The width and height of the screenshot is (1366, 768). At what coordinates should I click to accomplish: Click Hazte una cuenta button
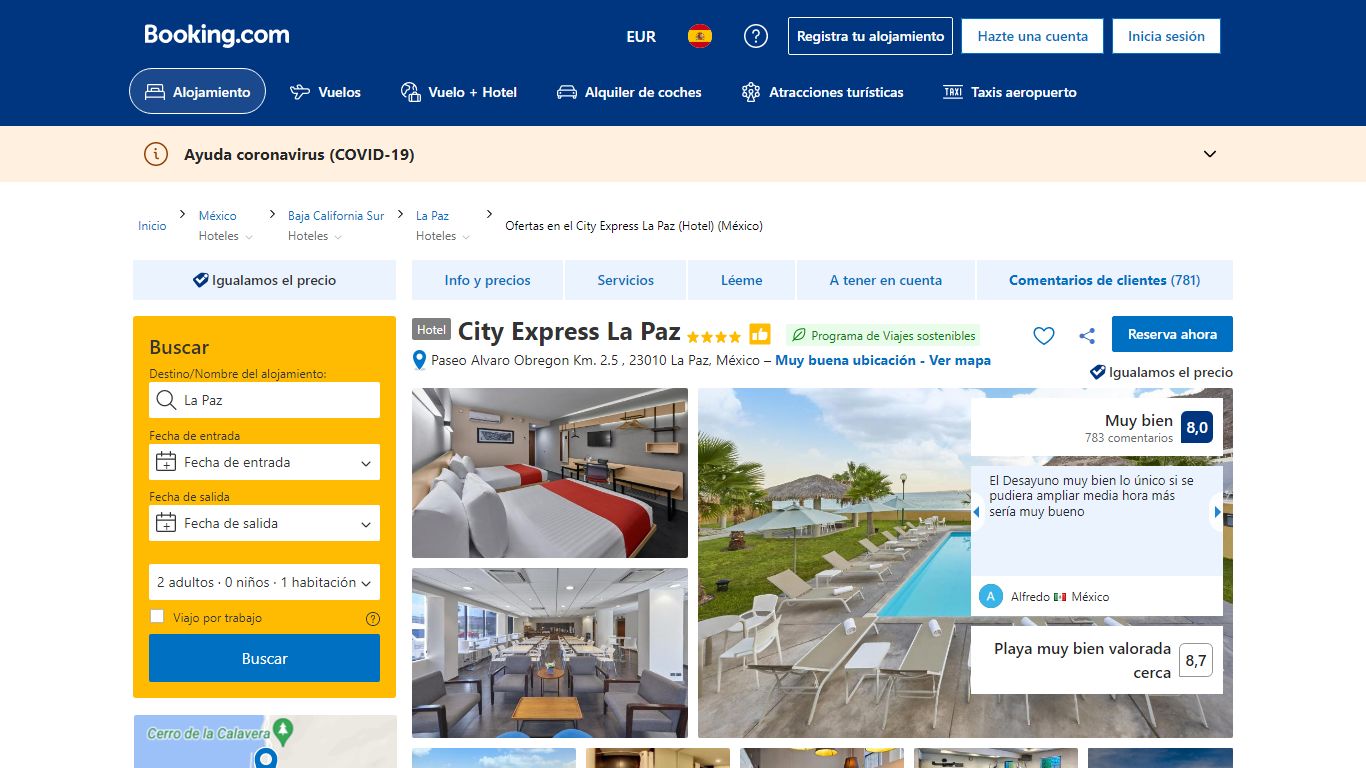(1033, 36)
